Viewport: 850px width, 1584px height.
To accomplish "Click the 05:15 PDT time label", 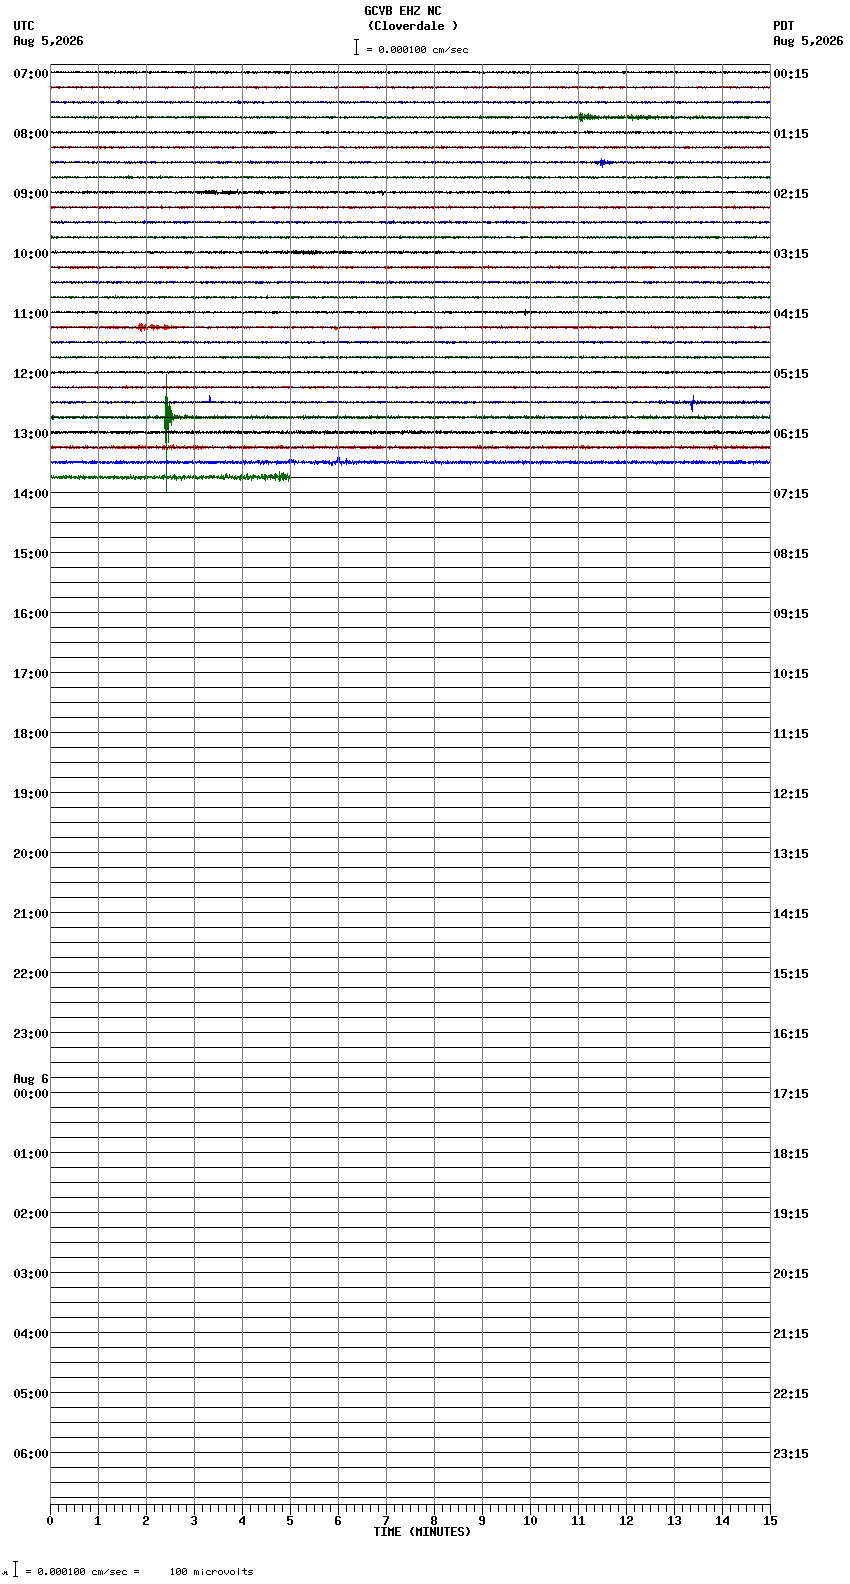I will coord(791,374).
